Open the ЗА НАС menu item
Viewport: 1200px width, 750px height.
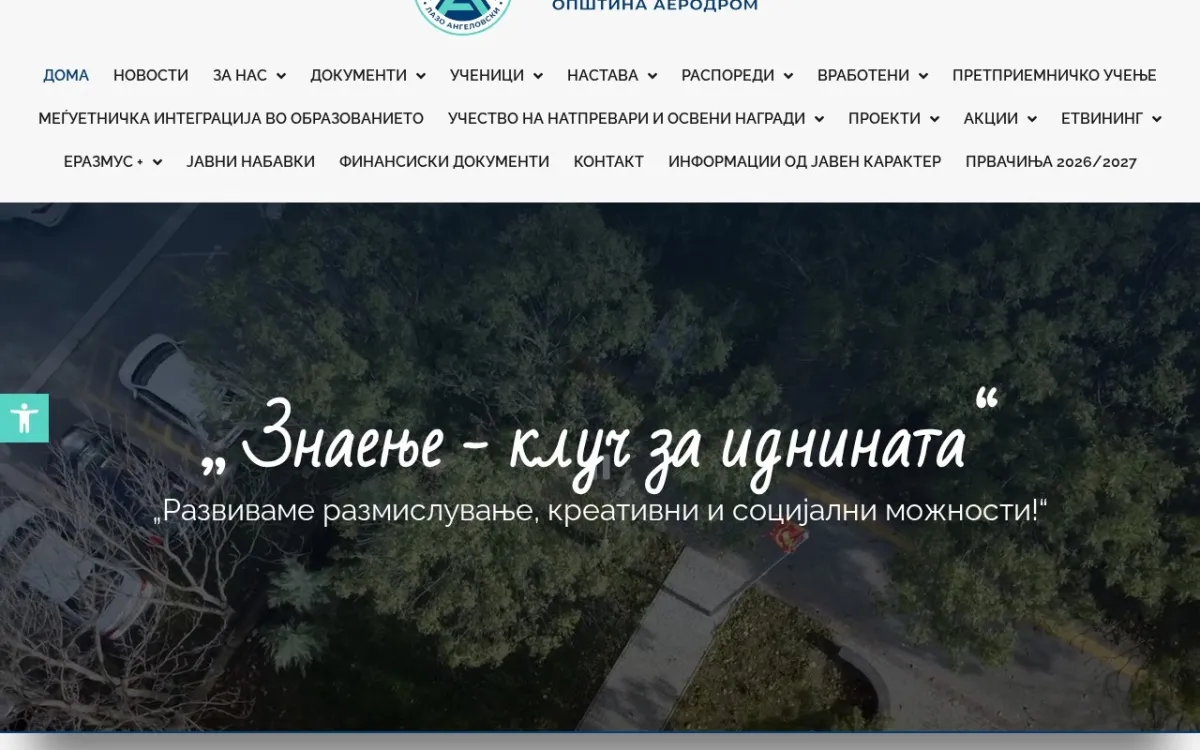[x=240, y=76]
